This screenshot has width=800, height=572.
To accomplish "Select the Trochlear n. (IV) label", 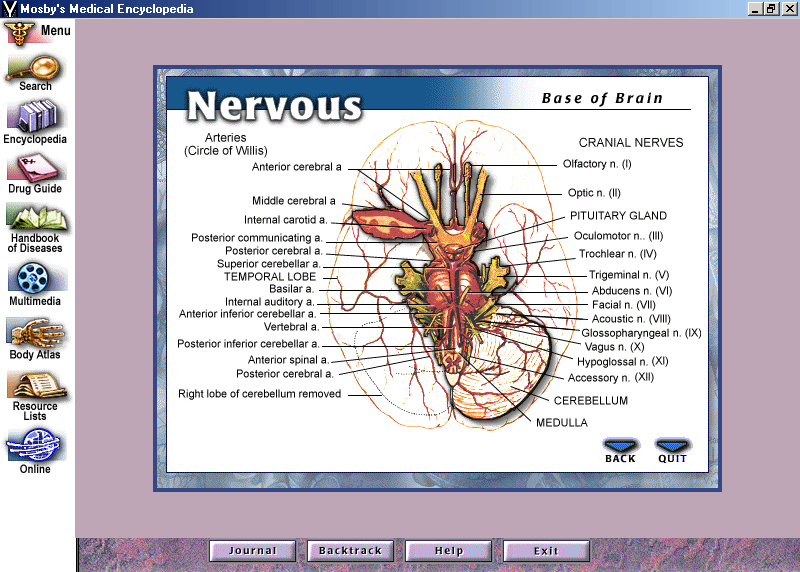I will 617,254.
